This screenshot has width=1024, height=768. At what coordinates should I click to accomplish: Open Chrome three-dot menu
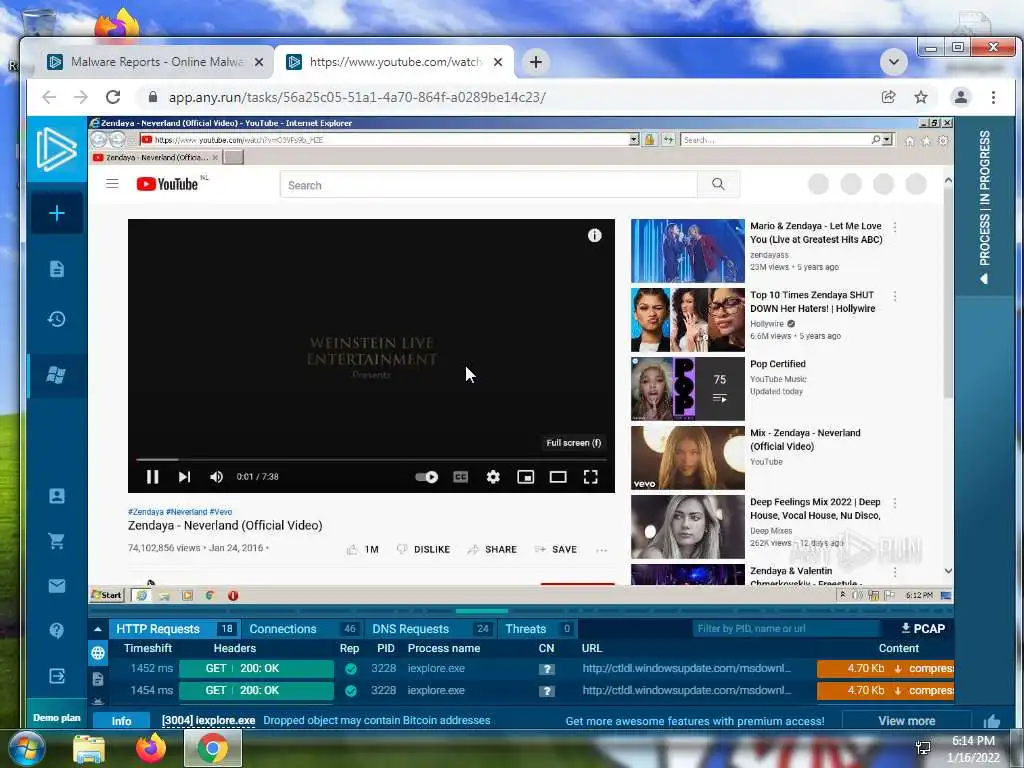[993, 97]
